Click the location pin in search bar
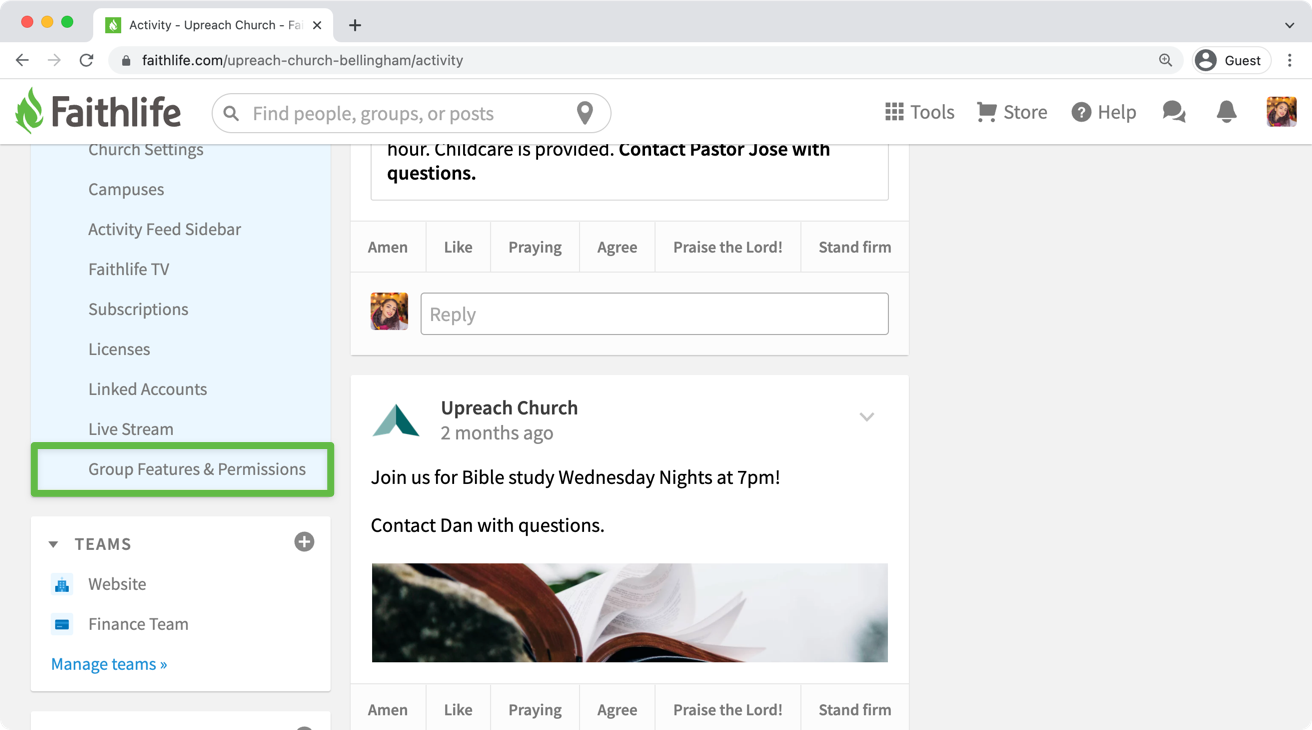This screenshot has height=730, width=1312. [585, 113]
